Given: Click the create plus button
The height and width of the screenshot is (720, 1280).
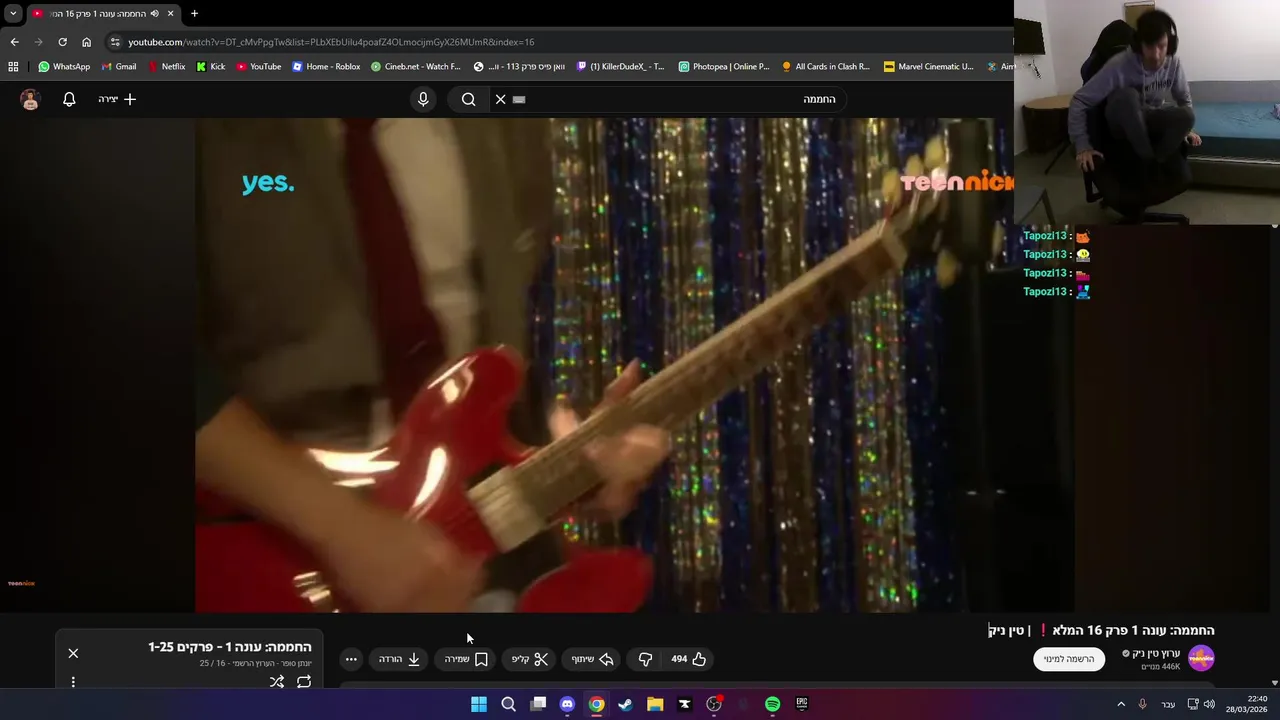Looking at the screenshot, I should [x=117, y=99].
